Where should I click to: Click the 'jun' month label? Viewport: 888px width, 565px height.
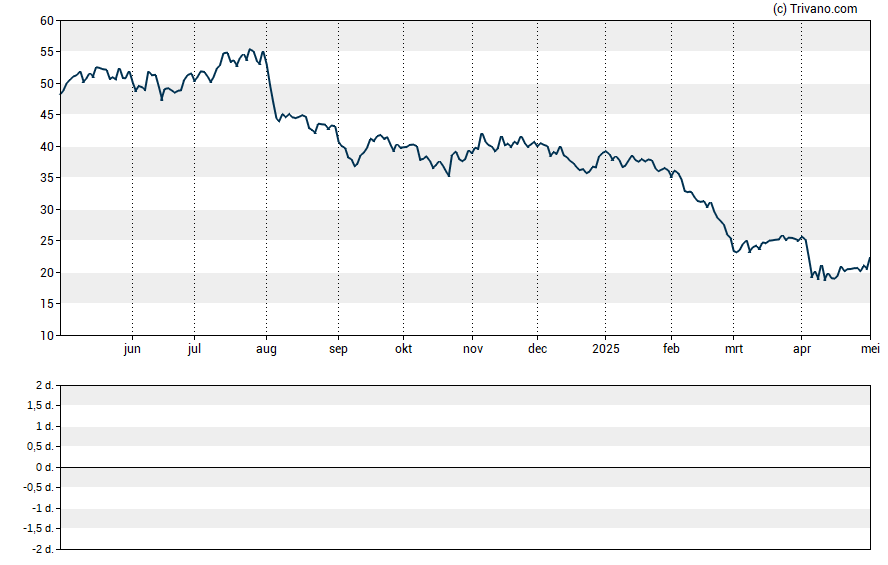coord(132,349)
